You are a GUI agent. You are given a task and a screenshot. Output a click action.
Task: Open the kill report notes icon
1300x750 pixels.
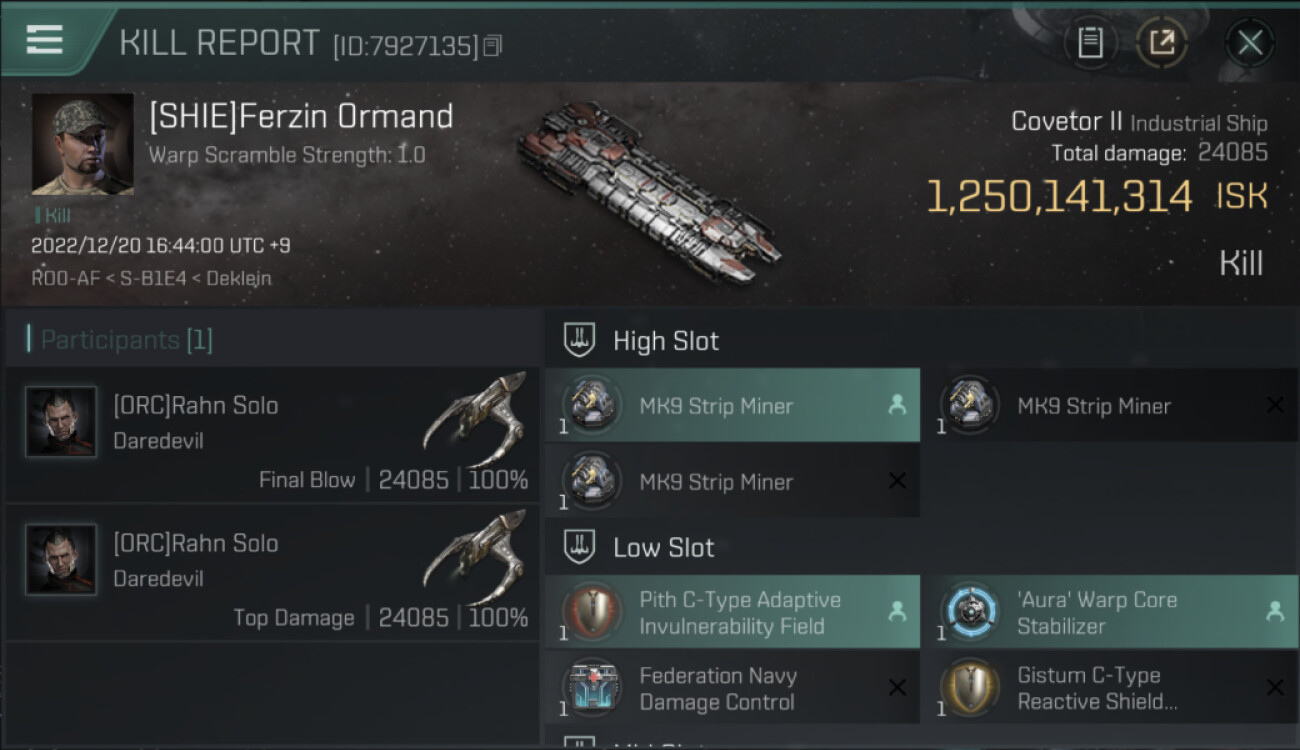point(1090,43)
